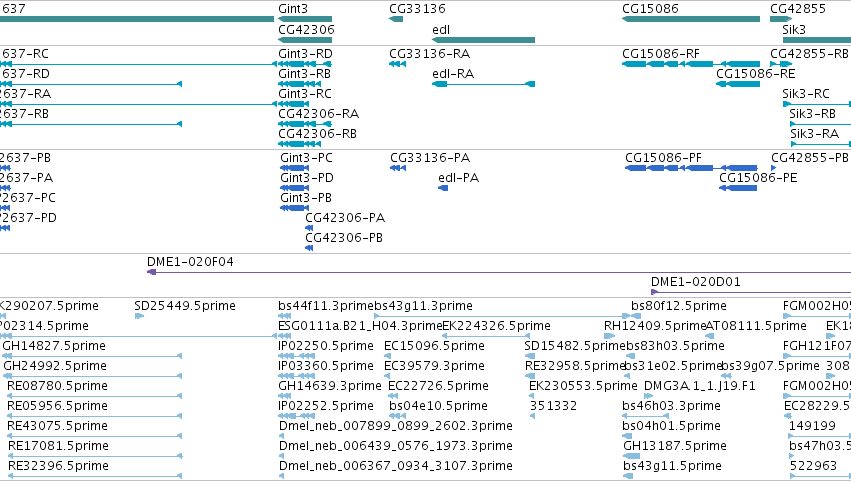Click EST EK230553.5prime
The width and height of the screenshot is (851, 481).
pos(583,387)
